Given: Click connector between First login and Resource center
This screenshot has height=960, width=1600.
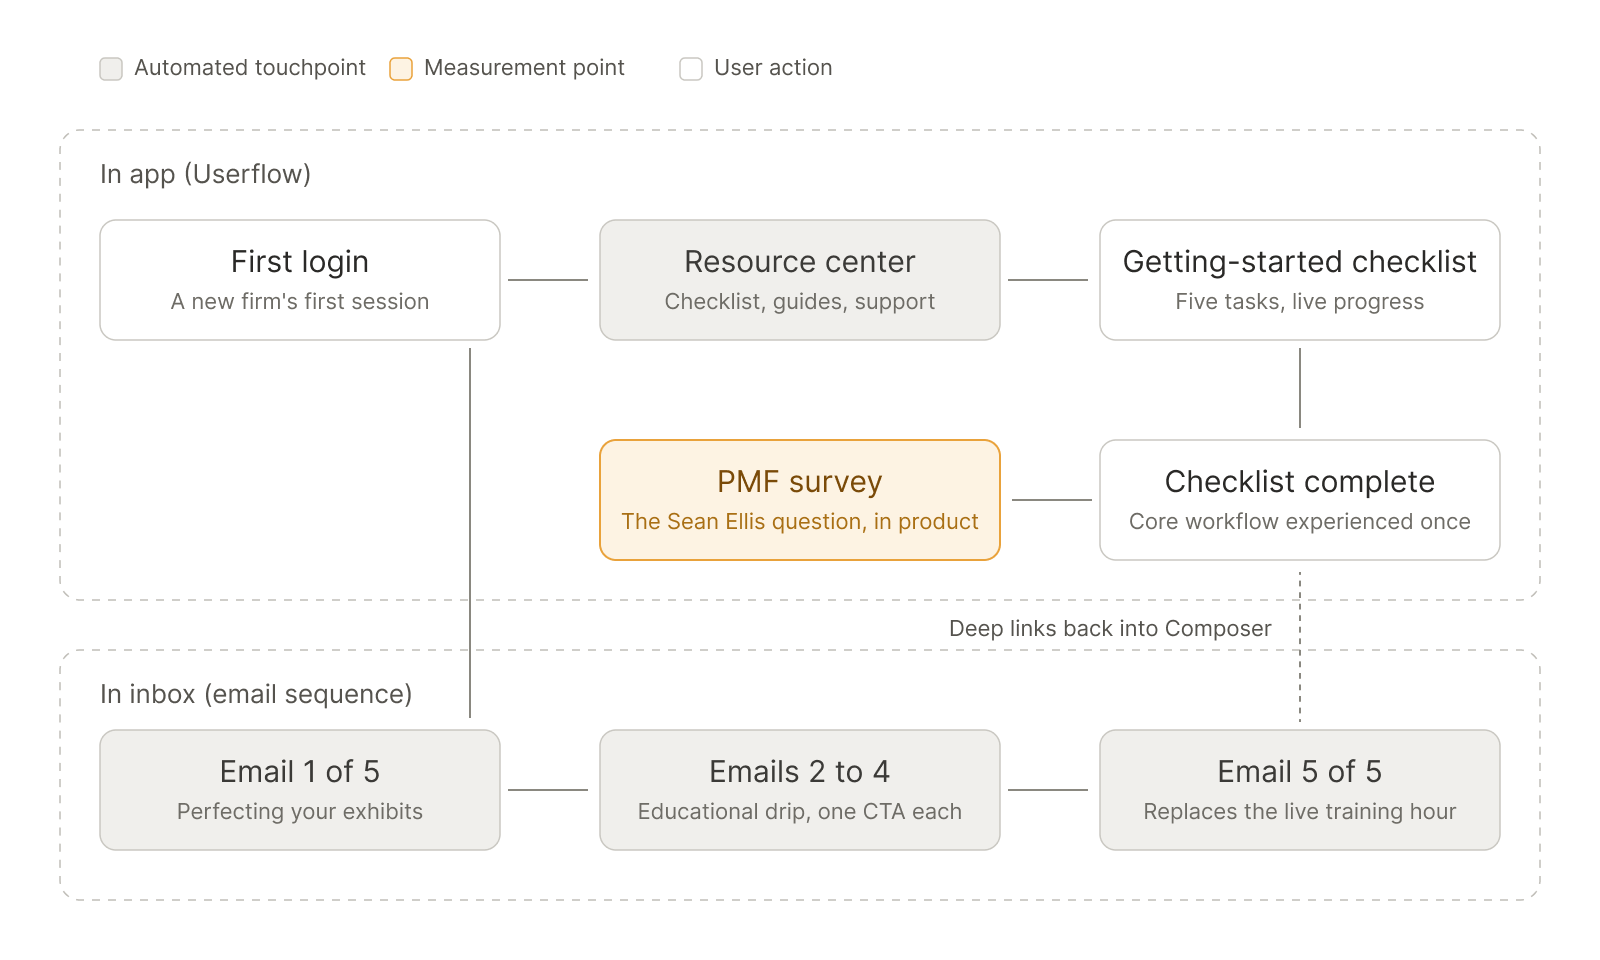Looking at the screenshot, I should (548, 280).
